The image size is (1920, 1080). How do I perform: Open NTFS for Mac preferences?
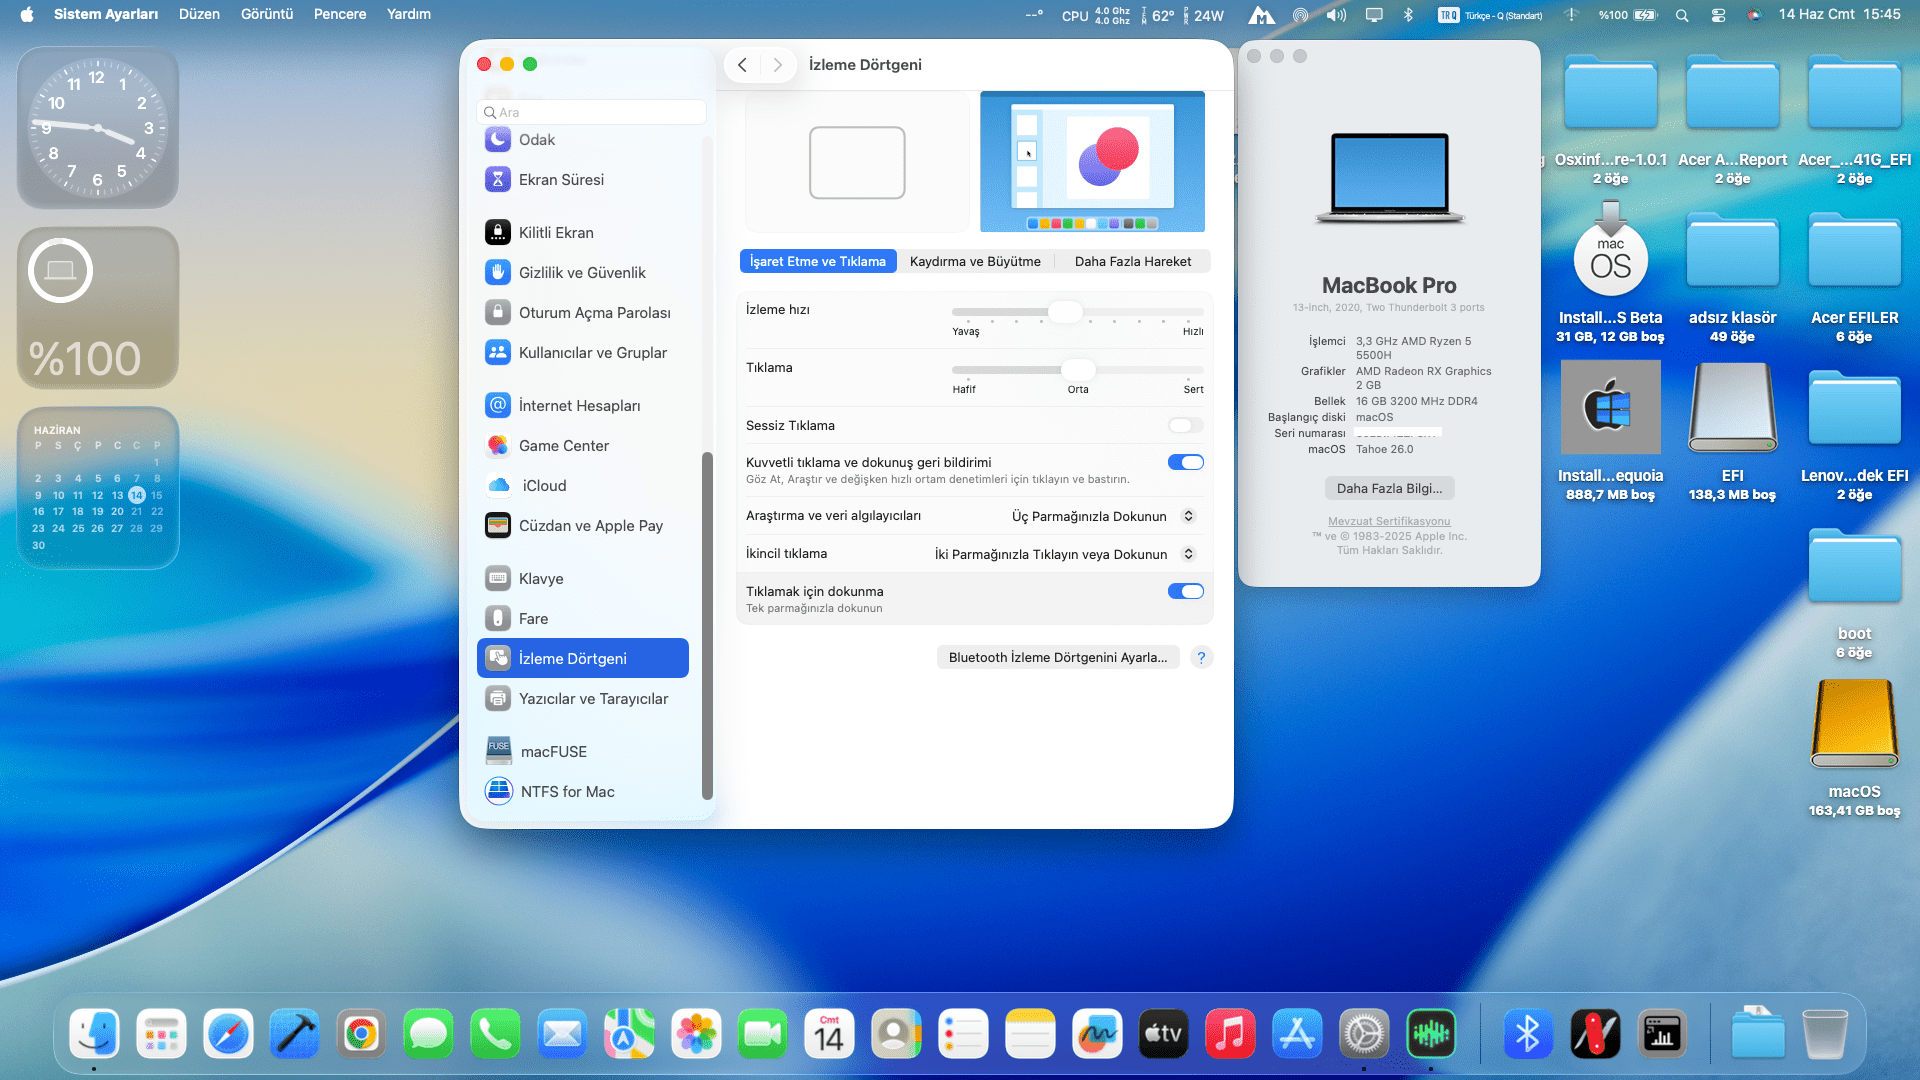point(567,792)
